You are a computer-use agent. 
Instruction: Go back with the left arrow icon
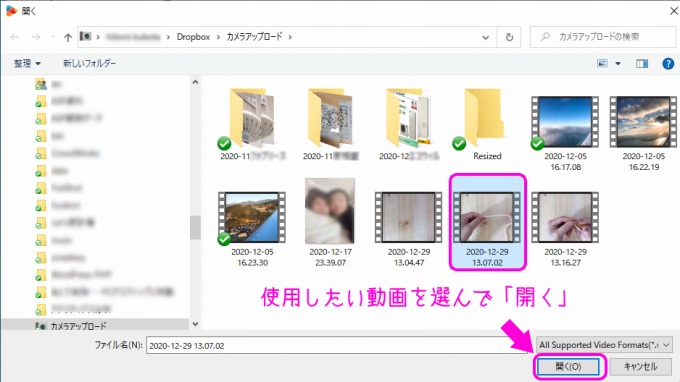[15, 37]
